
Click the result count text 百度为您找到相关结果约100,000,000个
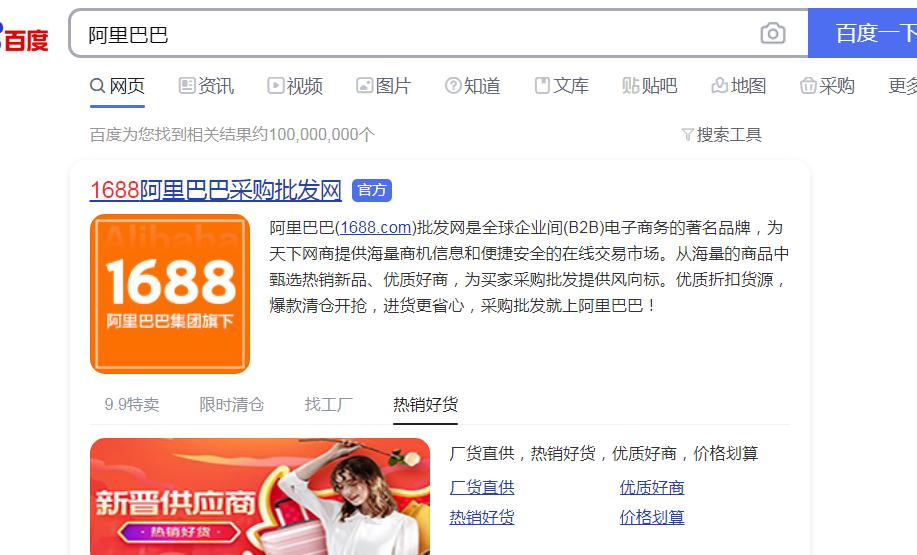click(x=232, y=135)
